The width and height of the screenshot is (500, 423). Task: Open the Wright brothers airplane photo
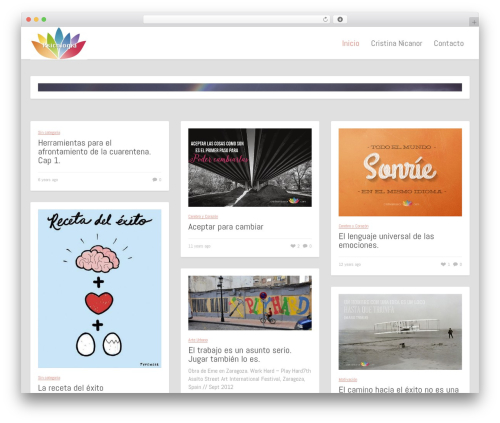point(400,332)
